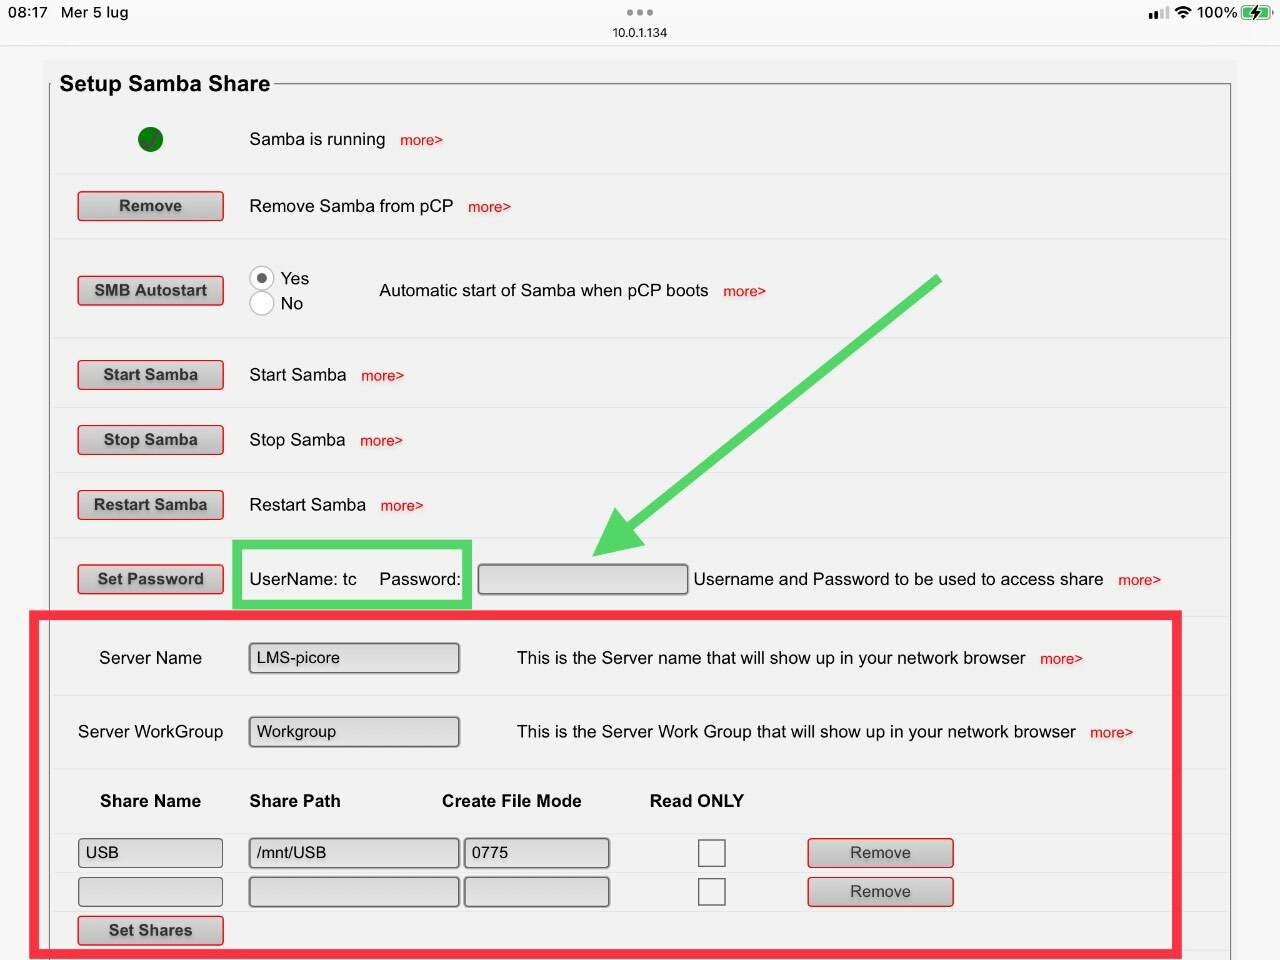Expand more> for Server Work Group description
Screen dimensions: 1280x960
(x=1111, y=733)
